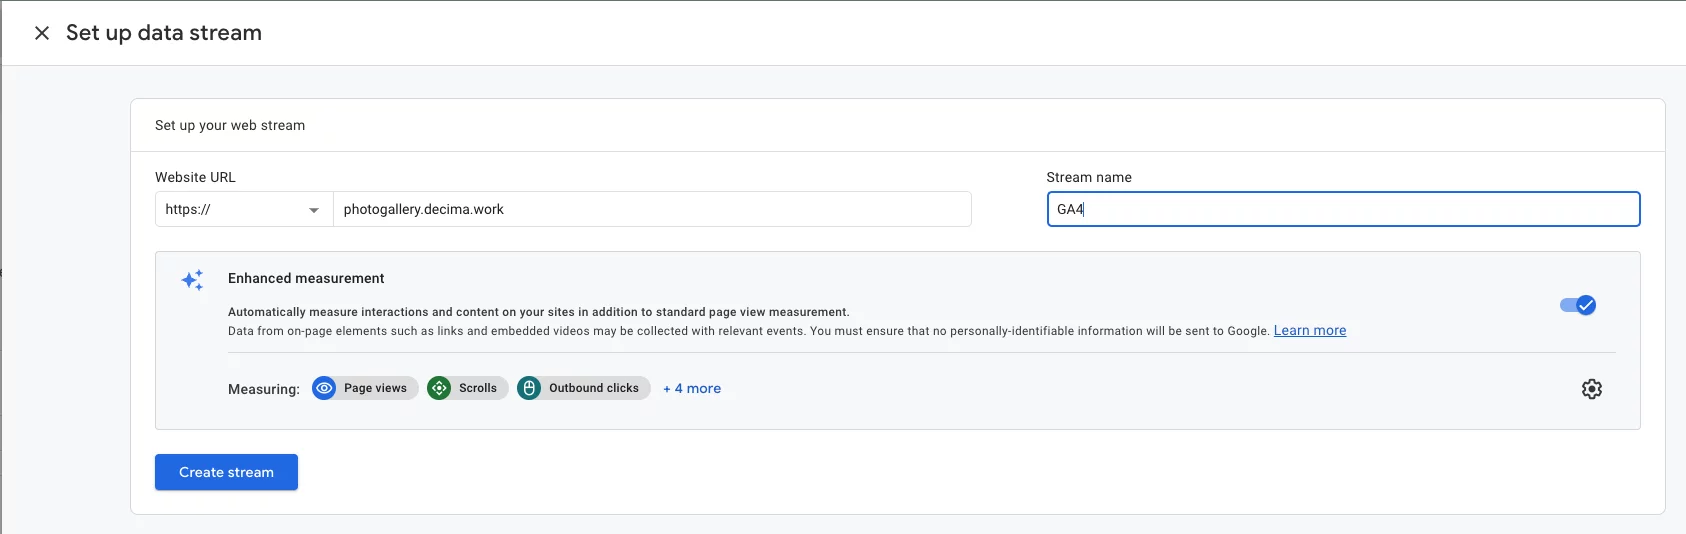Open the Learn more link
The height and width of the screenshot is (534, 1686).
tap(1309, 331)
